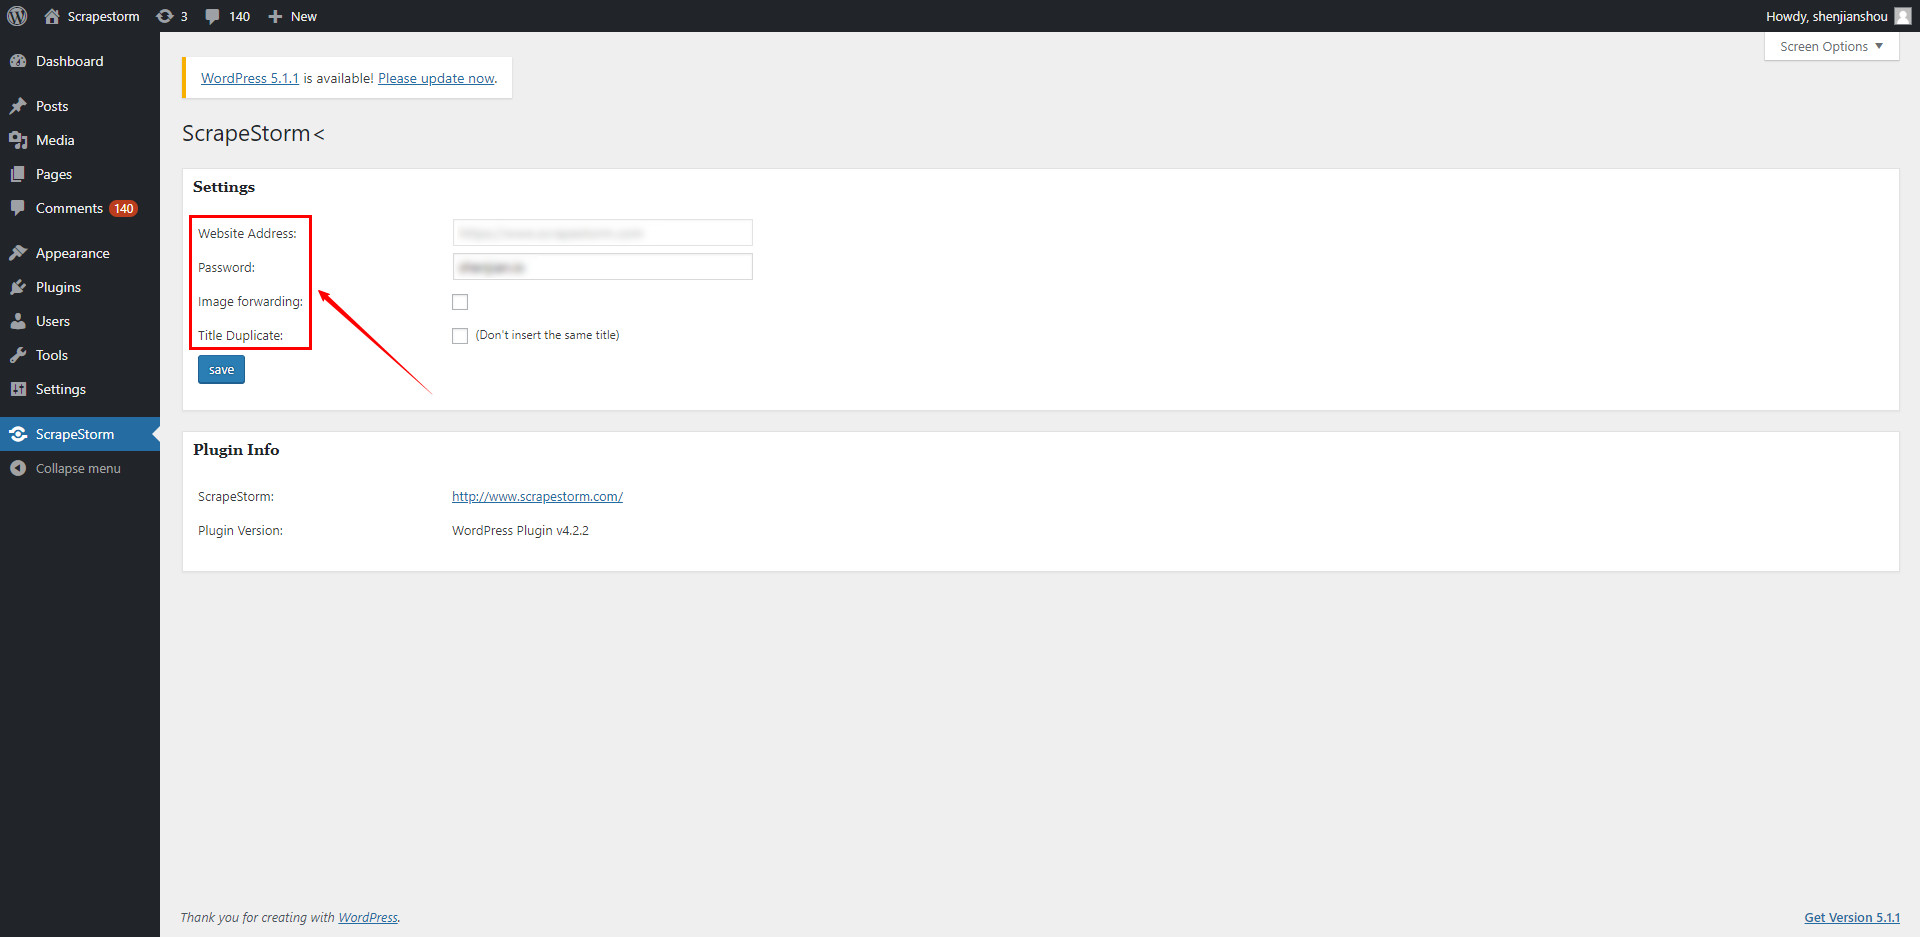This screenshot has width=1920, height=937.
Task: Focus the Password input field
Action: (x=602, y=267)
